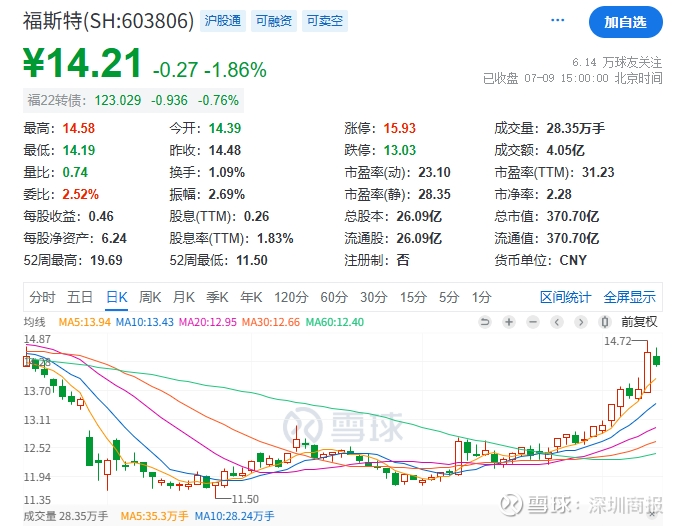Click the 今开 value 14.39
The width and height of the screenshot is (683, 526).
tap(225, 128)
